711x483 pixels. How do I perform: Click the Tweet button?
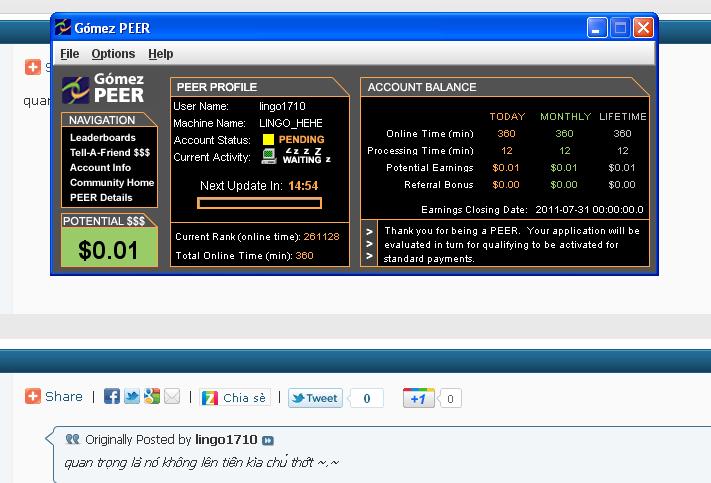[x=315, y=398]
